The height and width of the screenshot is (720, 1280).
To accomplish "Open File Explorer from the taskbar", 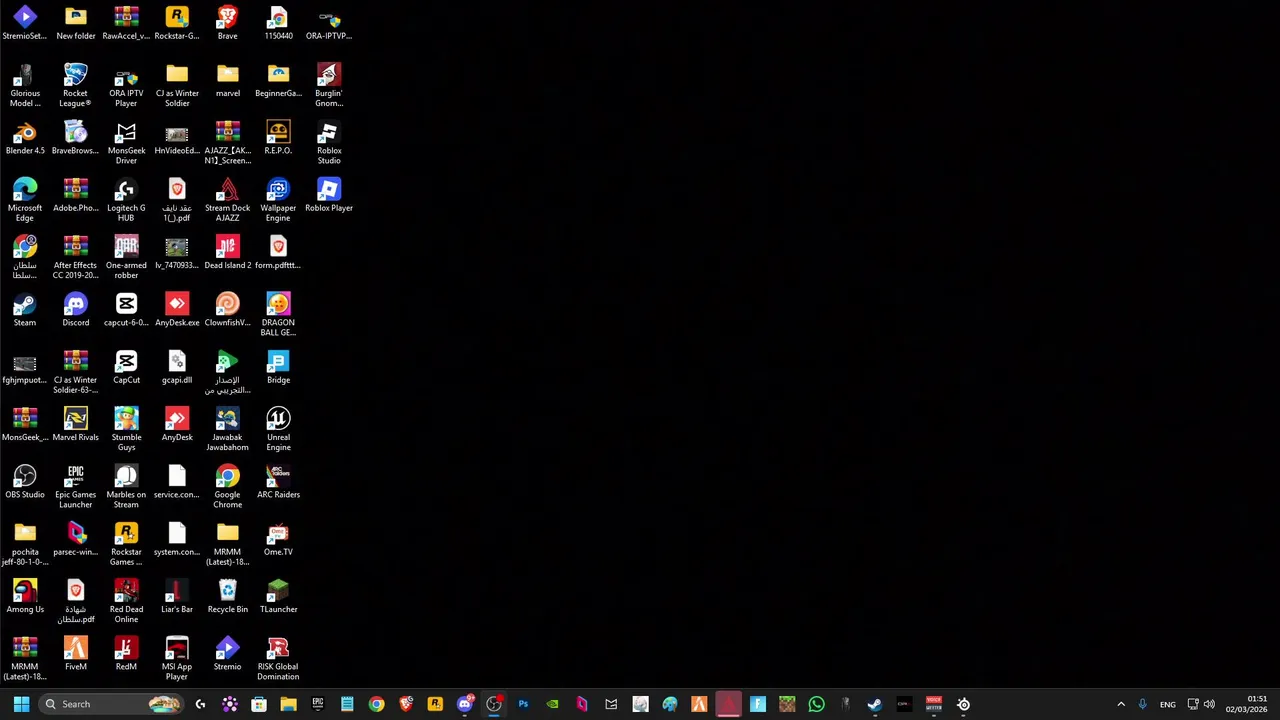I will [288, 704].
